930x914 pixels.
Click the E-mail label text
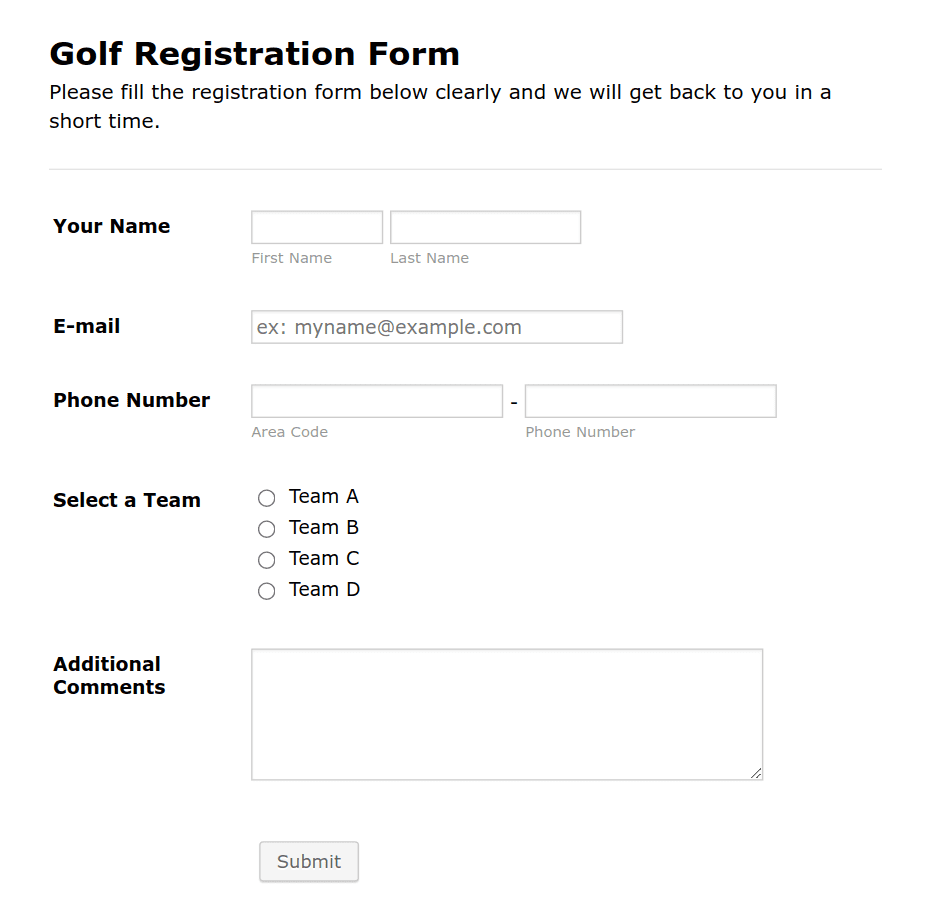pyautogui.click(x=86, y=326)
